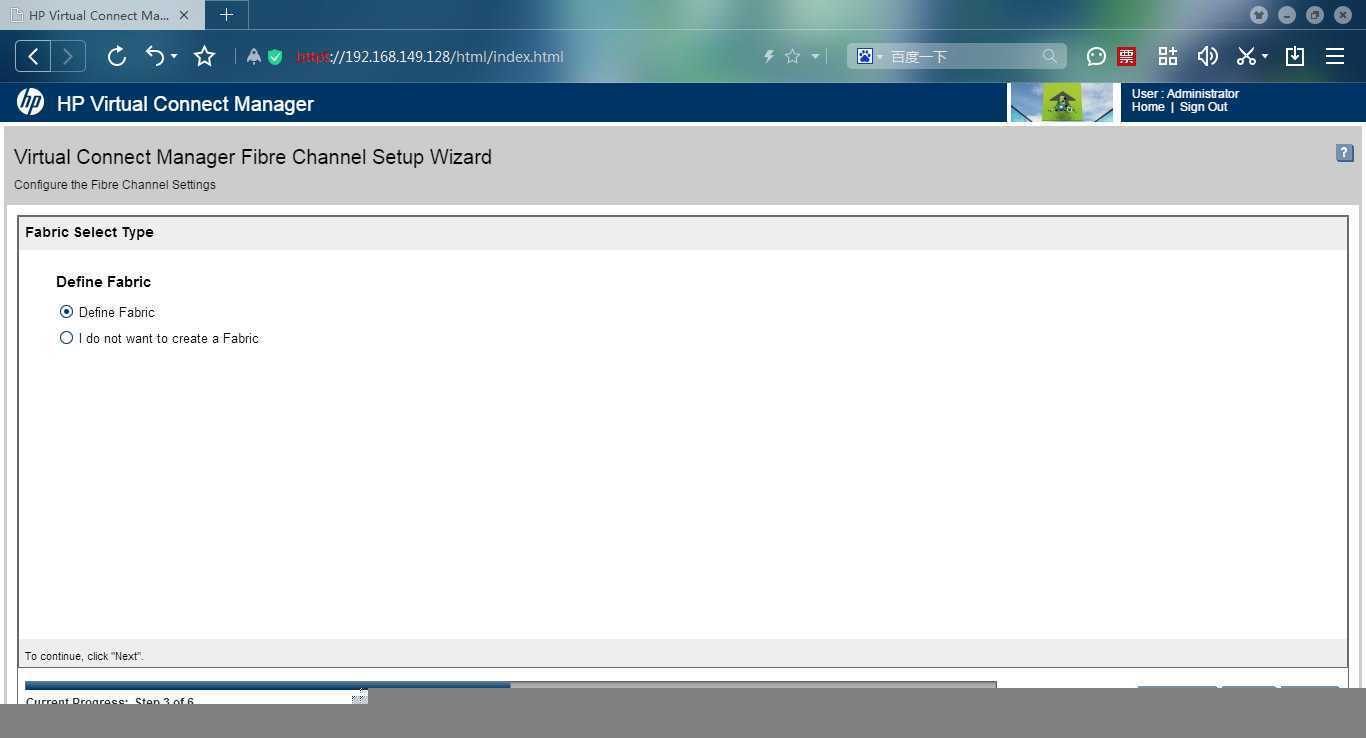Click the HP logo

coord(30,102)
